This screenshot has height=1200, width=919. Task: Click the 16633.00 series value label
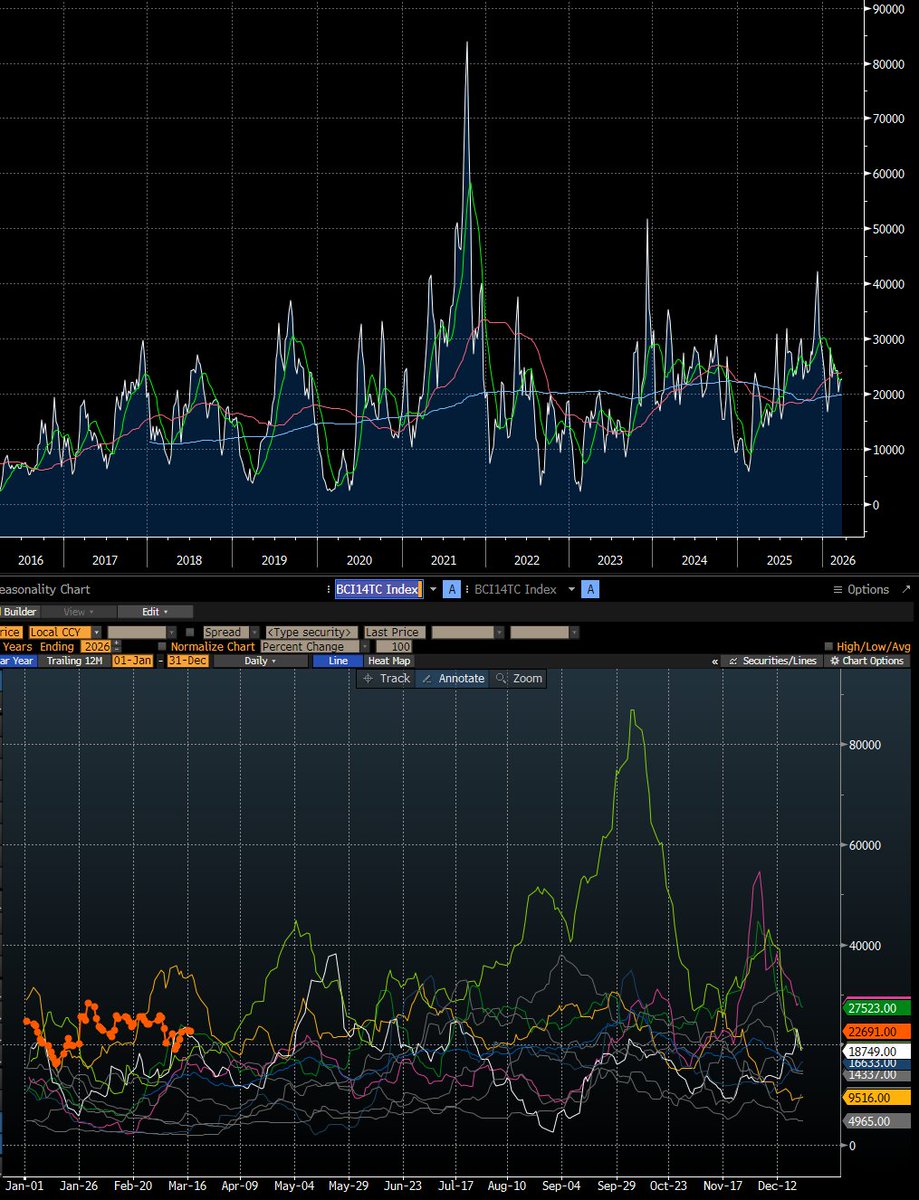coord(877,1066)
